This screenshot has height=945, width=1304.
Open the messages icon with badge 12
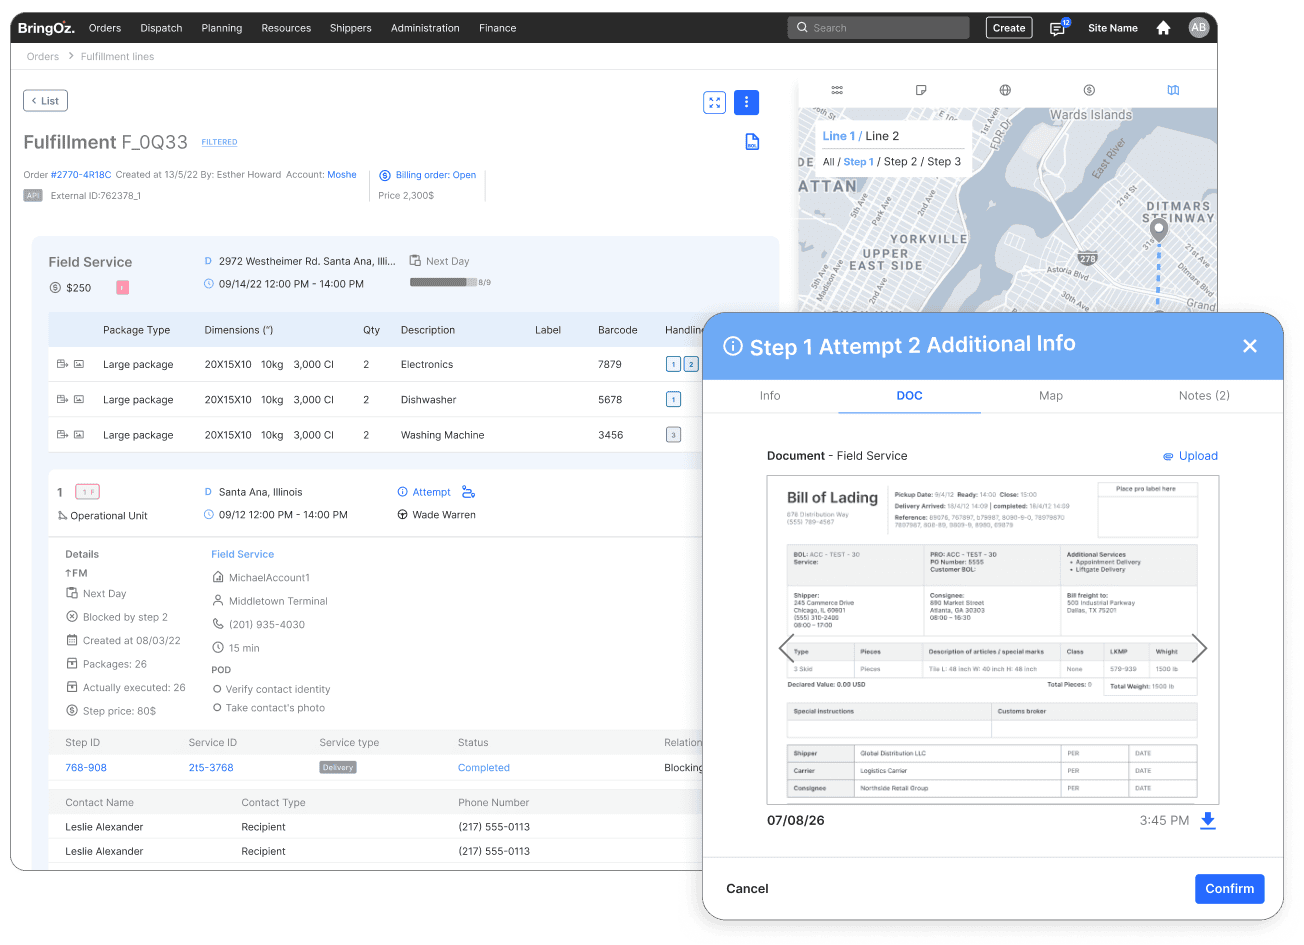(1058, 28)
